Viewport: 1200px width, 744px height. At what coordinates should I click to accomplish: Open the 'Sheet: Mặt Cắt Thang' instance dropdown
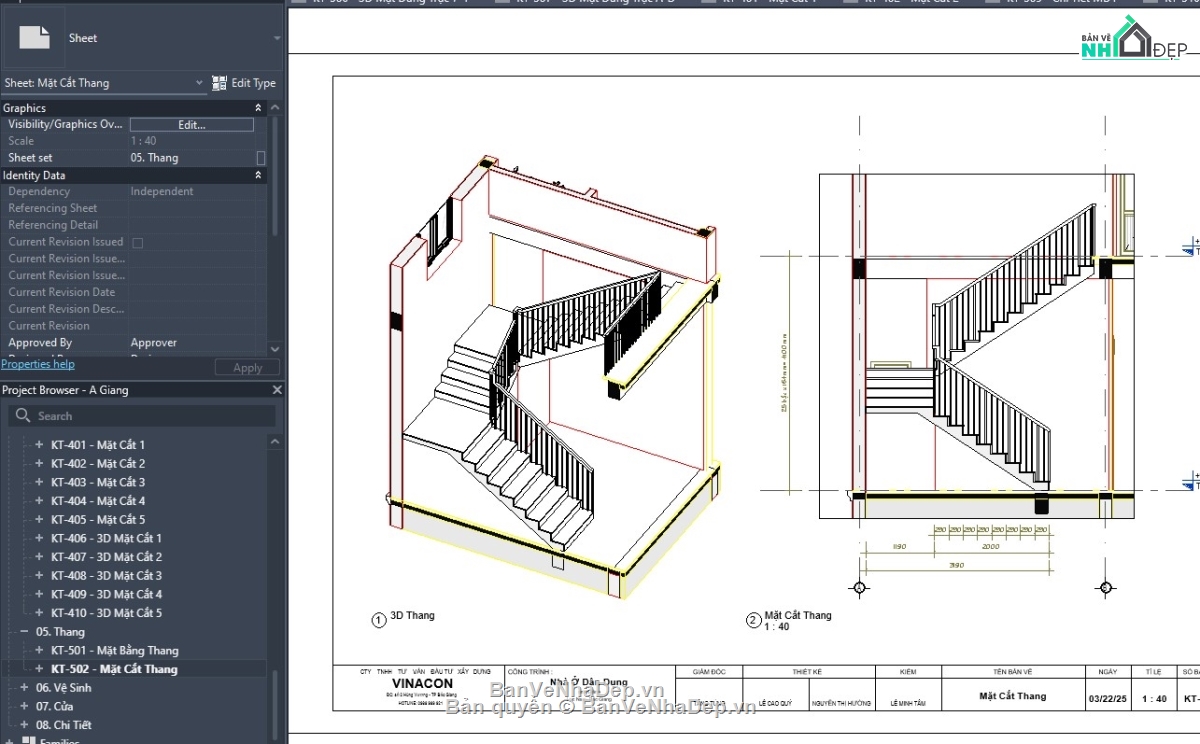(x=199, y=83)
